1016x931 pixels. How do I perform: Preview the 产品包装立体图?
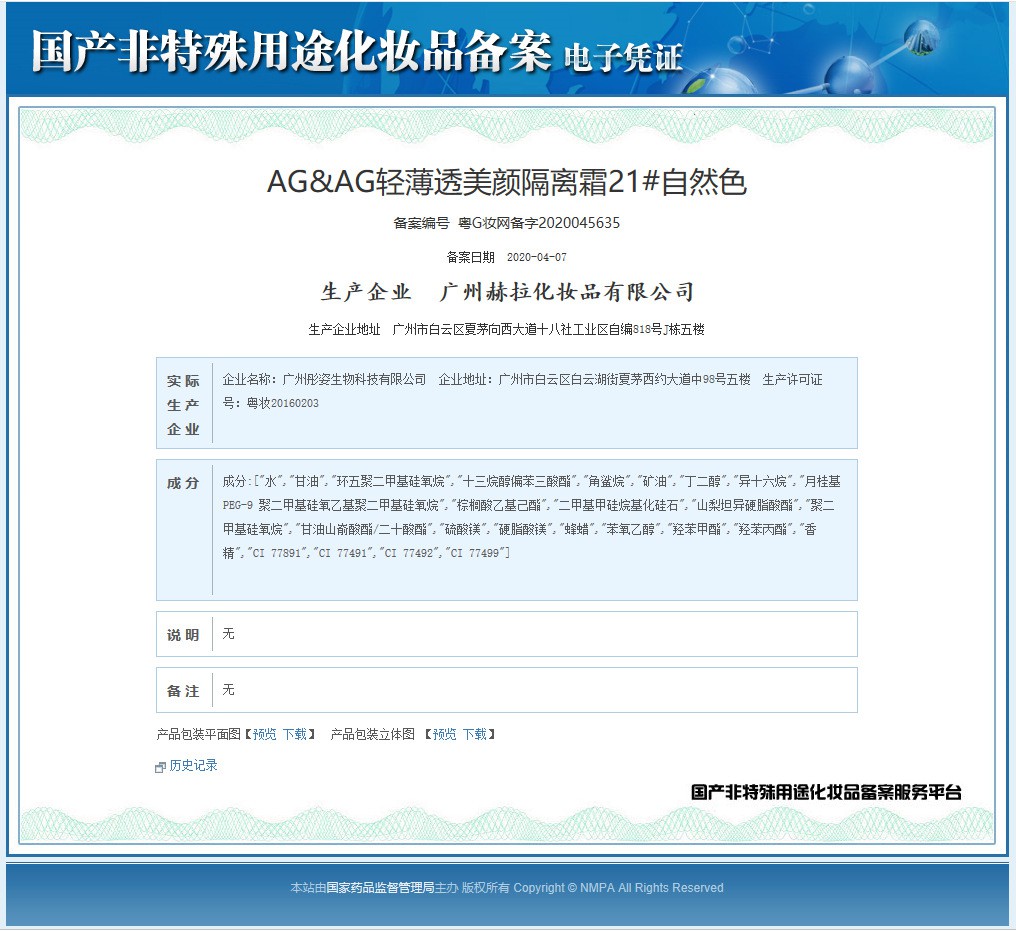445,734
